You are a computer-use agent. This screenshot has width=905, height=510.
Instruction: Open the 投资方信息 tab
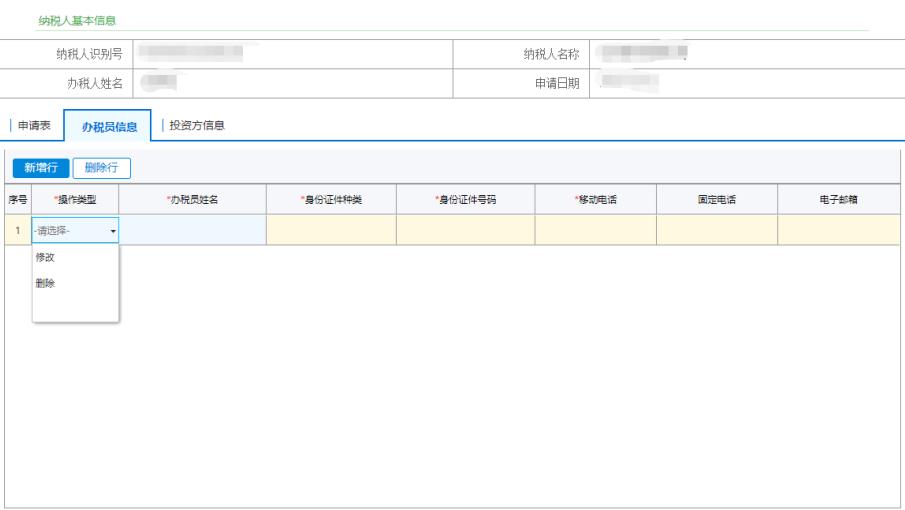tap(196, 126)
